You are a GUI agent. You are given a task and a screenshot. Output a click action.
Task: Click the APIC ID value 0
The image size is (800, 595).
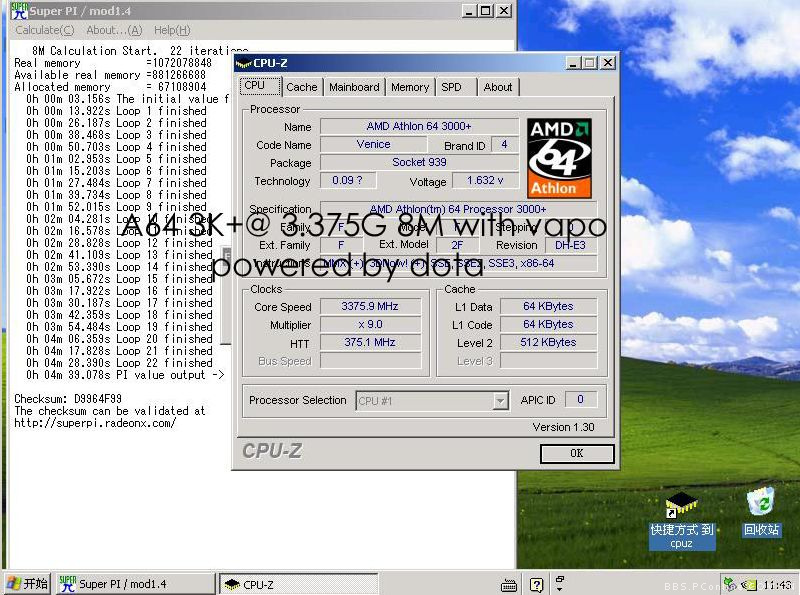click(x=581, y=400)
